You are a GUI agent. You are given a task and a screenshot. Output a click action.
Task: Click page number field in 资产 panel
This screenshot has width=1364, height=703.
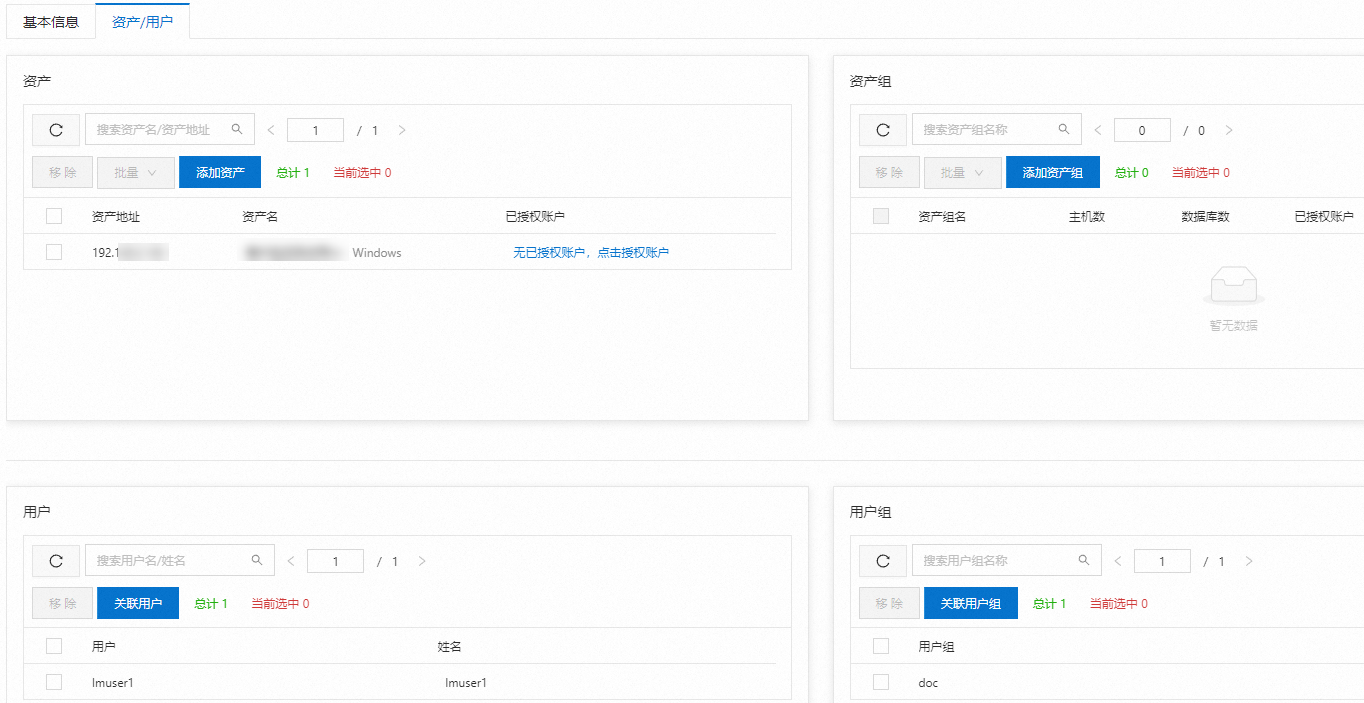coord(315,130)
